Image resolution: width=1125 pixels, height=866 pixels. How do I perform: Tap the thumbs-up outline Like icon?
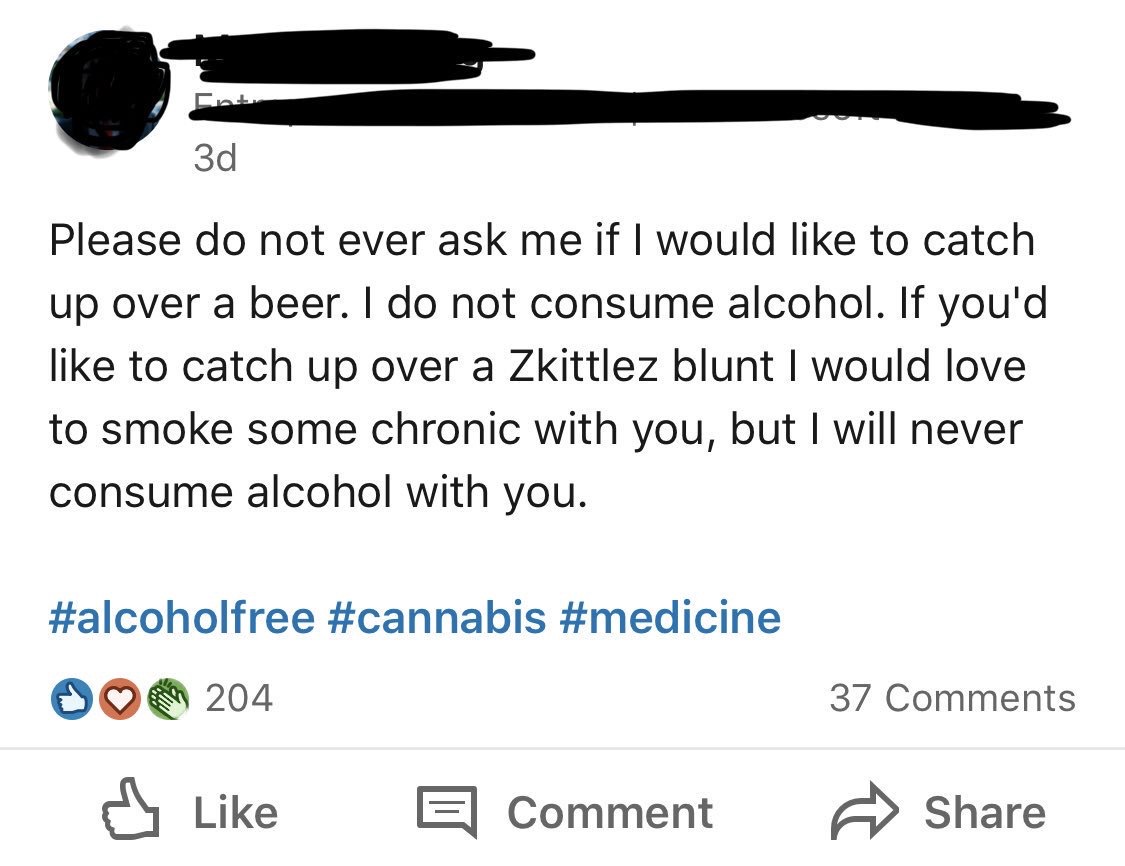[132, 813]
